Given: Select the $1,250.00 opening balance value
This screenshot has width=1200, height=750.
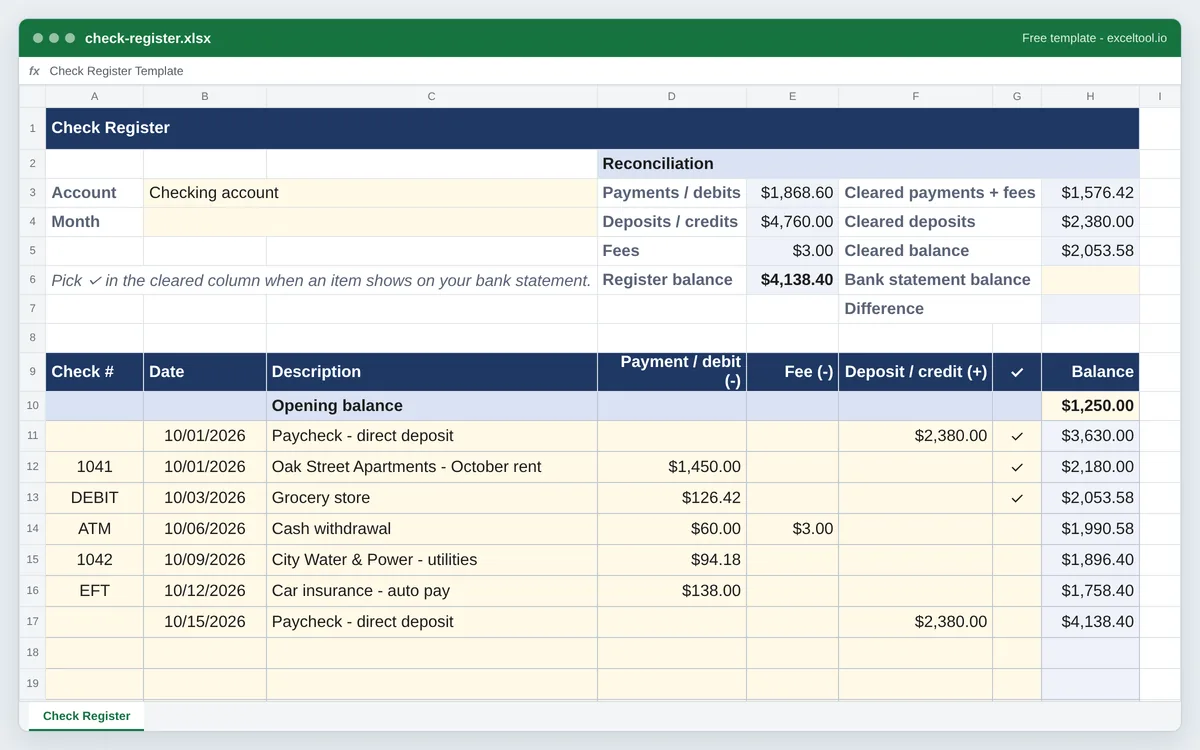Looking at the screenshot, I should click(x=1090, y=406).
